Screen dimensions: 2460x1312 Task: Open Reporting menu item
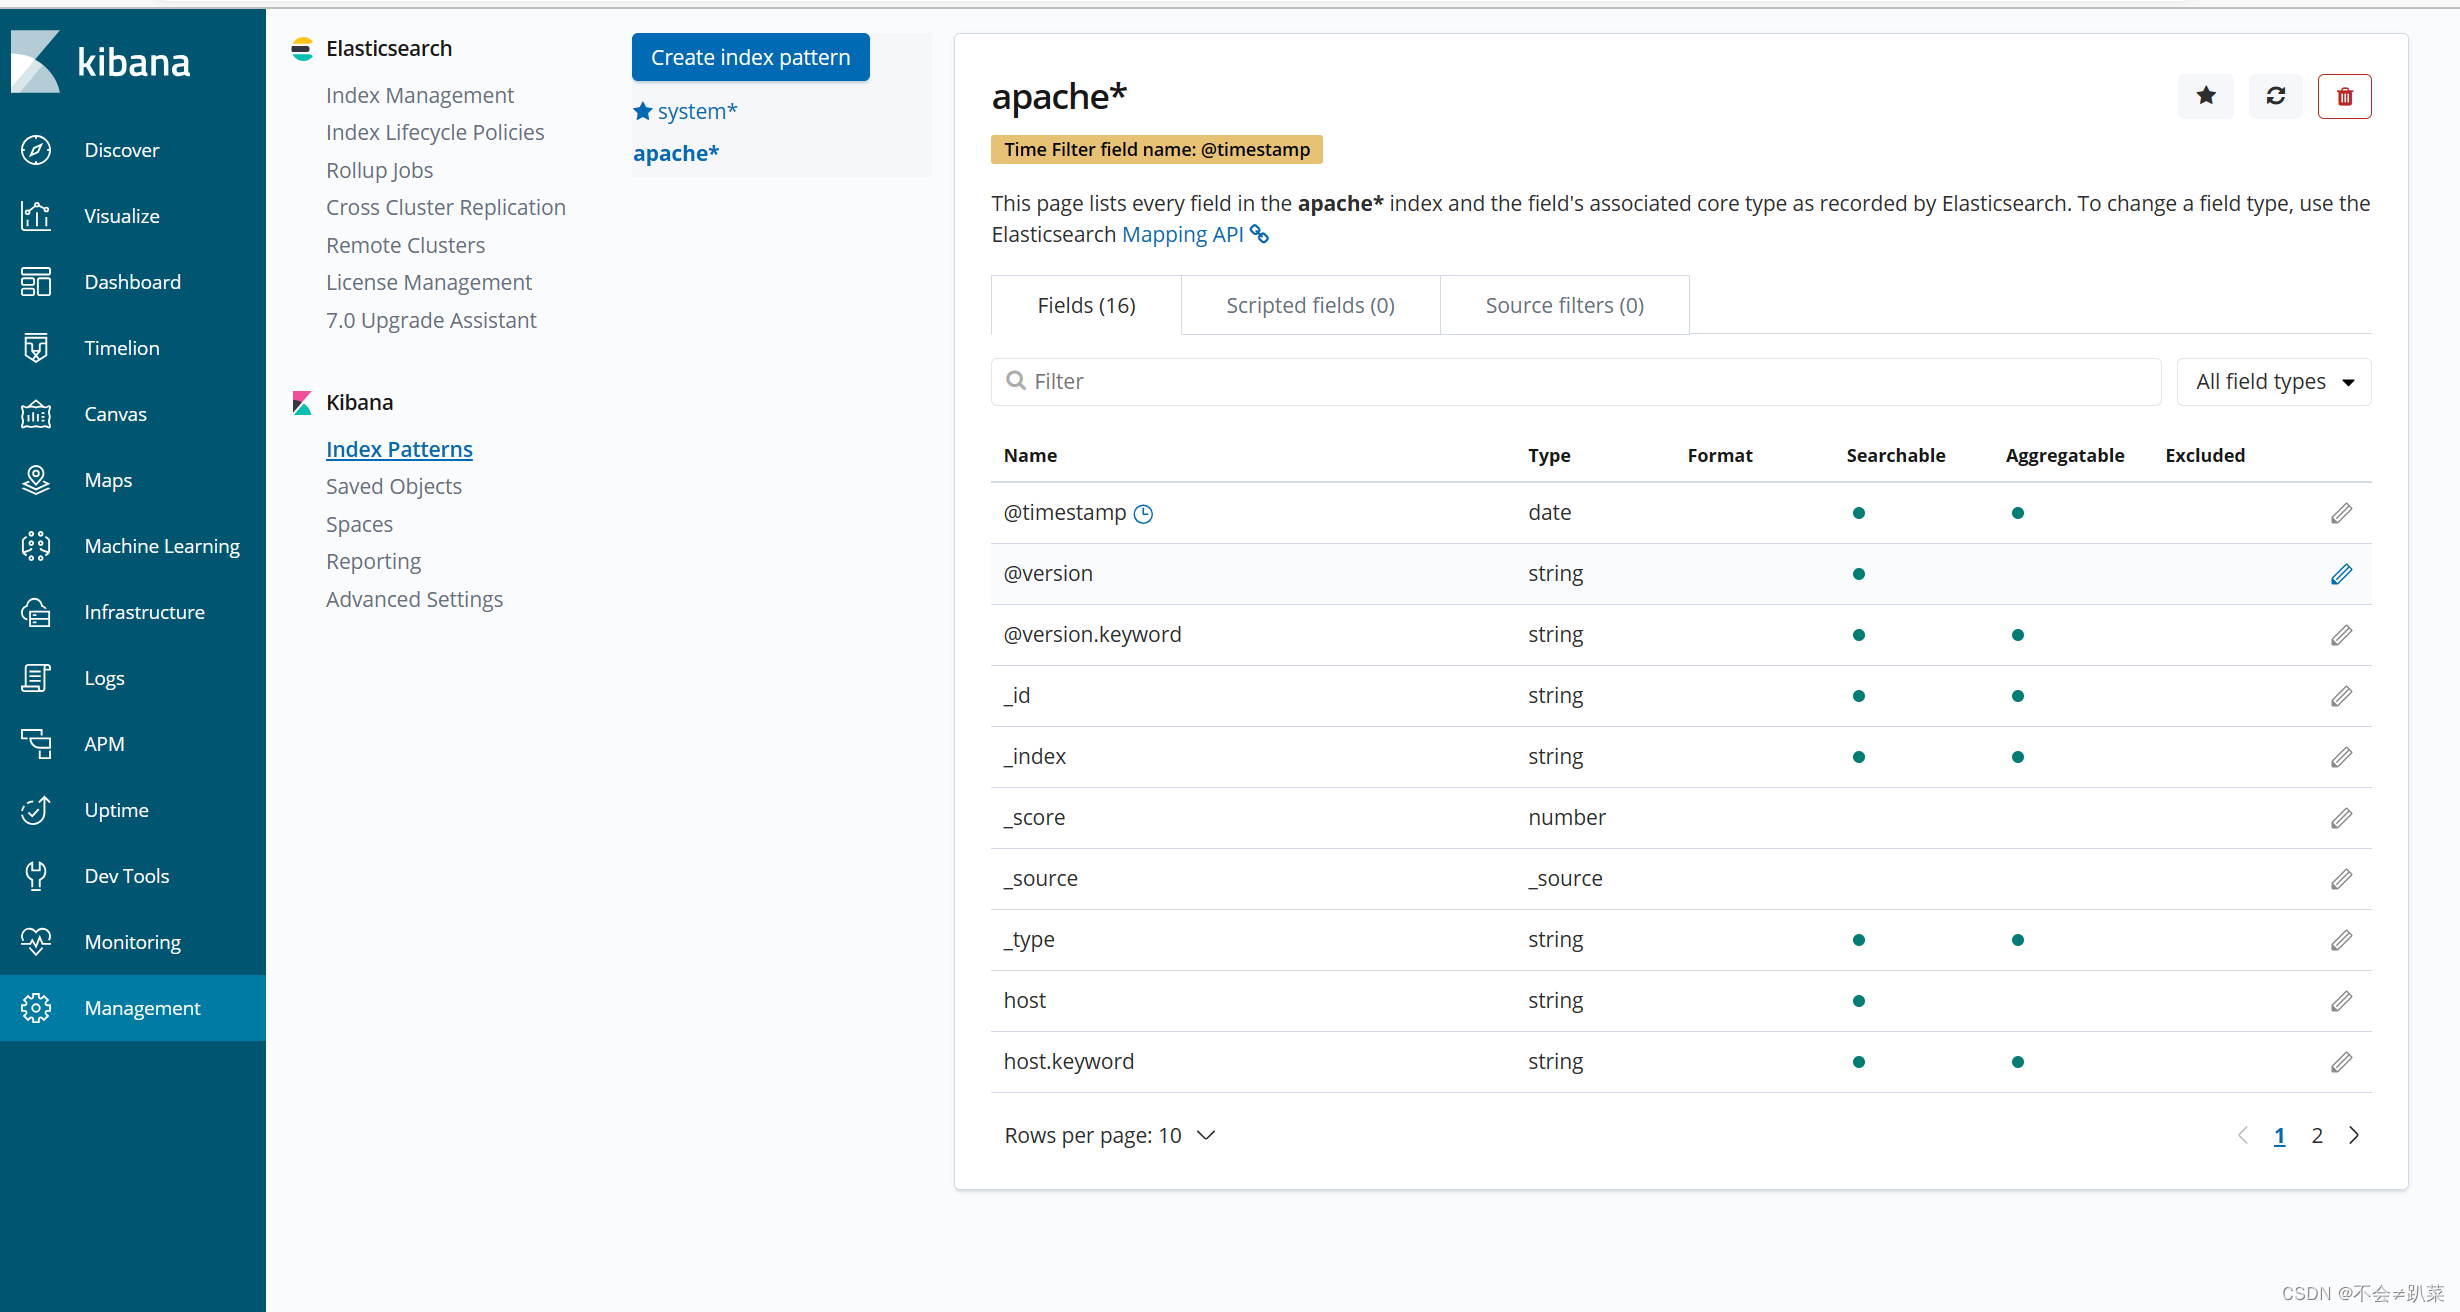[x=373, y=561]
